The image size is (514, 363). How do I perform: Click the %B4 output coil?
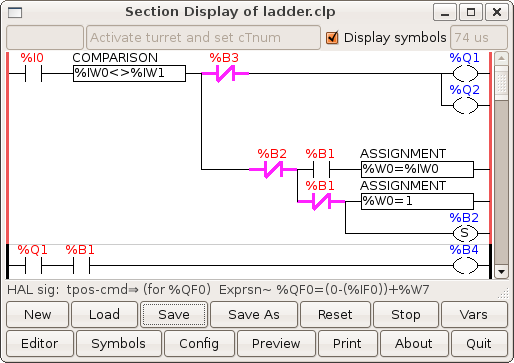pyautogui.click(x=465, y=266)
